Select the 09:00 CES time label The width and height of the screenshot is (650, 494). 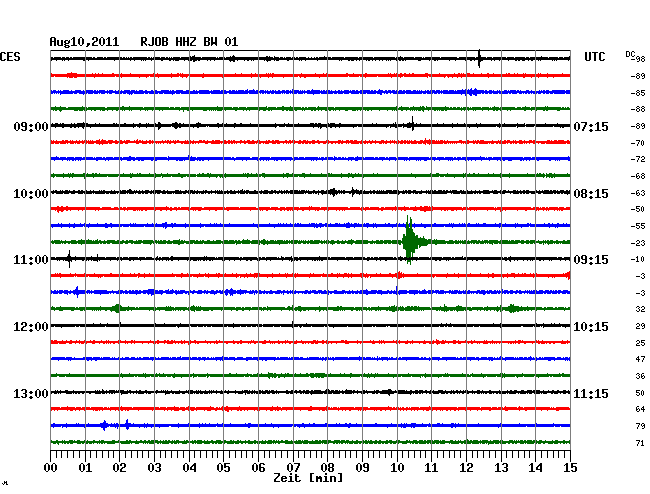click(31, 126)
